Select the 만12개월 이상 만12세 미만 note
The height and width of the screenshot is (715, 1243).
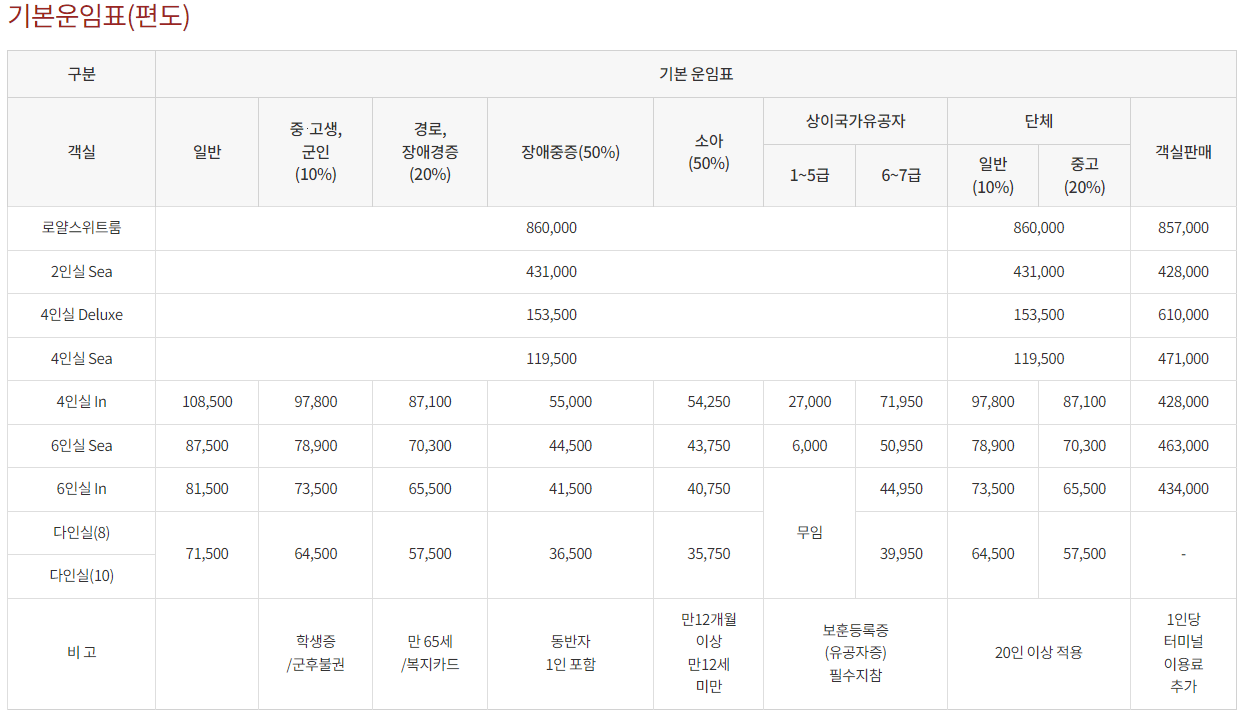[x=708, y=653]
